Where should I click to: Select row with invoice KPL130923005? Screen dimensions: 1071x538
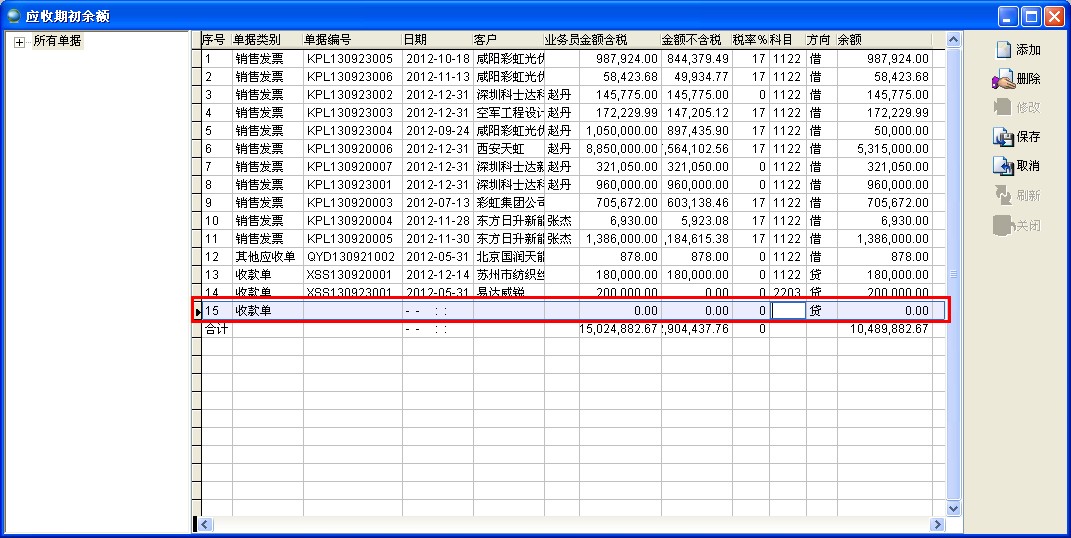(350, 59)
